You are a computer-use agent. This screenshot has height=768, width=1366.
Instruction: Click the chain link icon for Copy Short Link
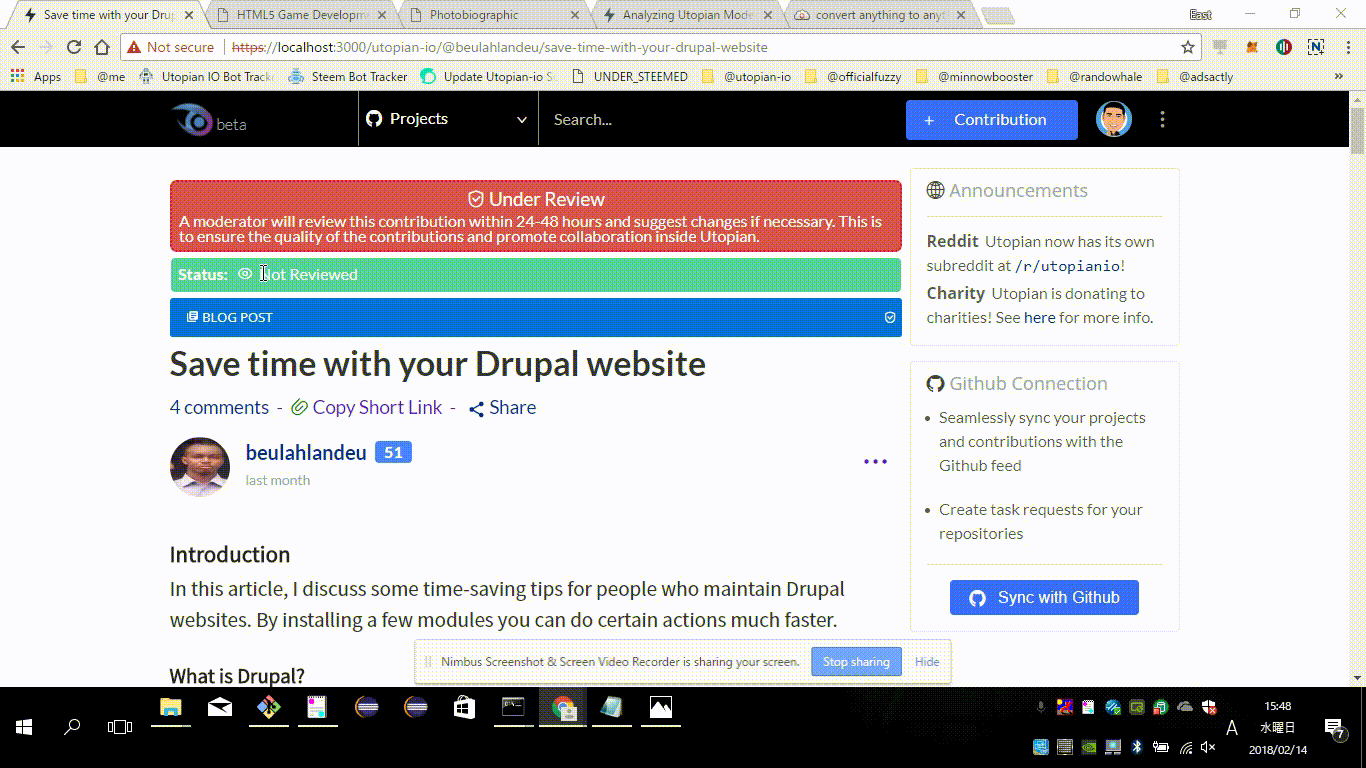299,408
